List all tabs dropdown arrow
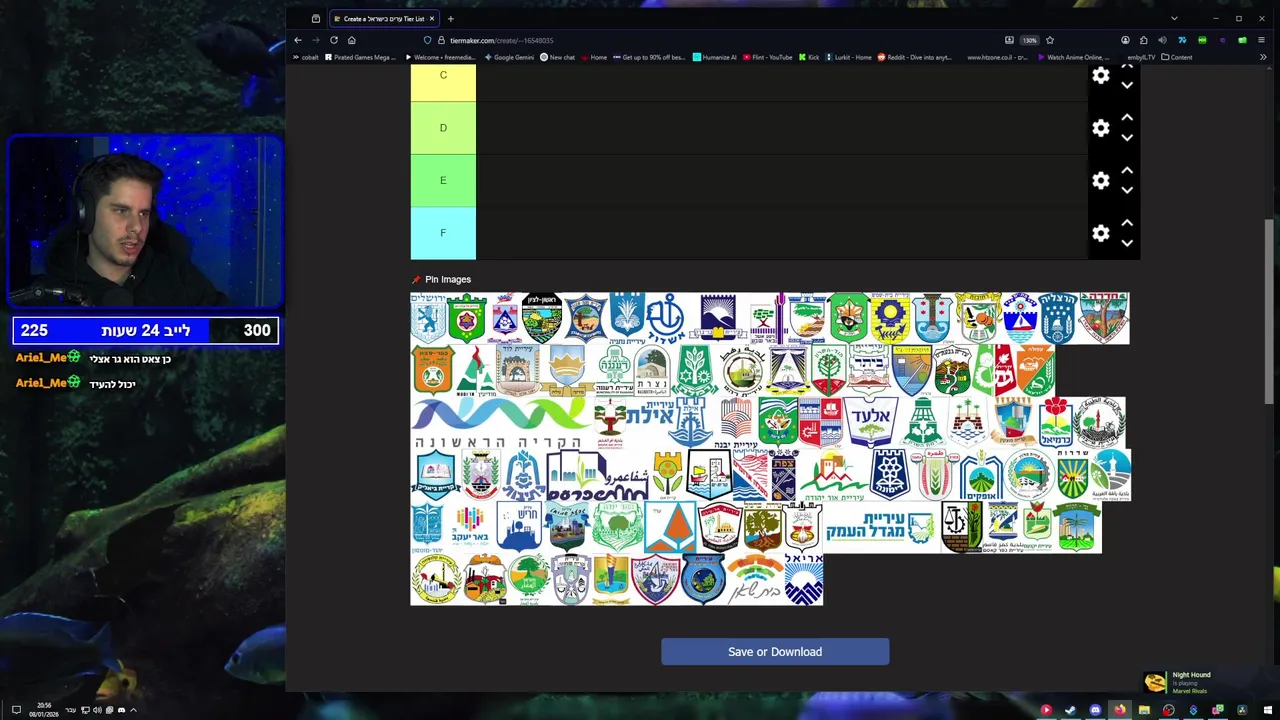 [1174, 18]
